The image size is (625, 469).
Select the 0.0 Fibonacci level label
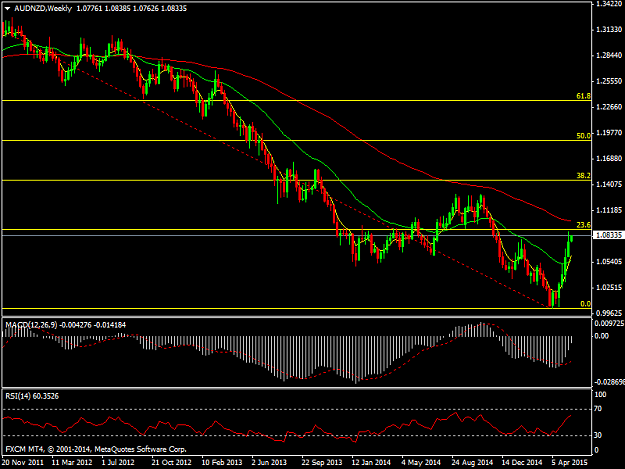[585, 304]
